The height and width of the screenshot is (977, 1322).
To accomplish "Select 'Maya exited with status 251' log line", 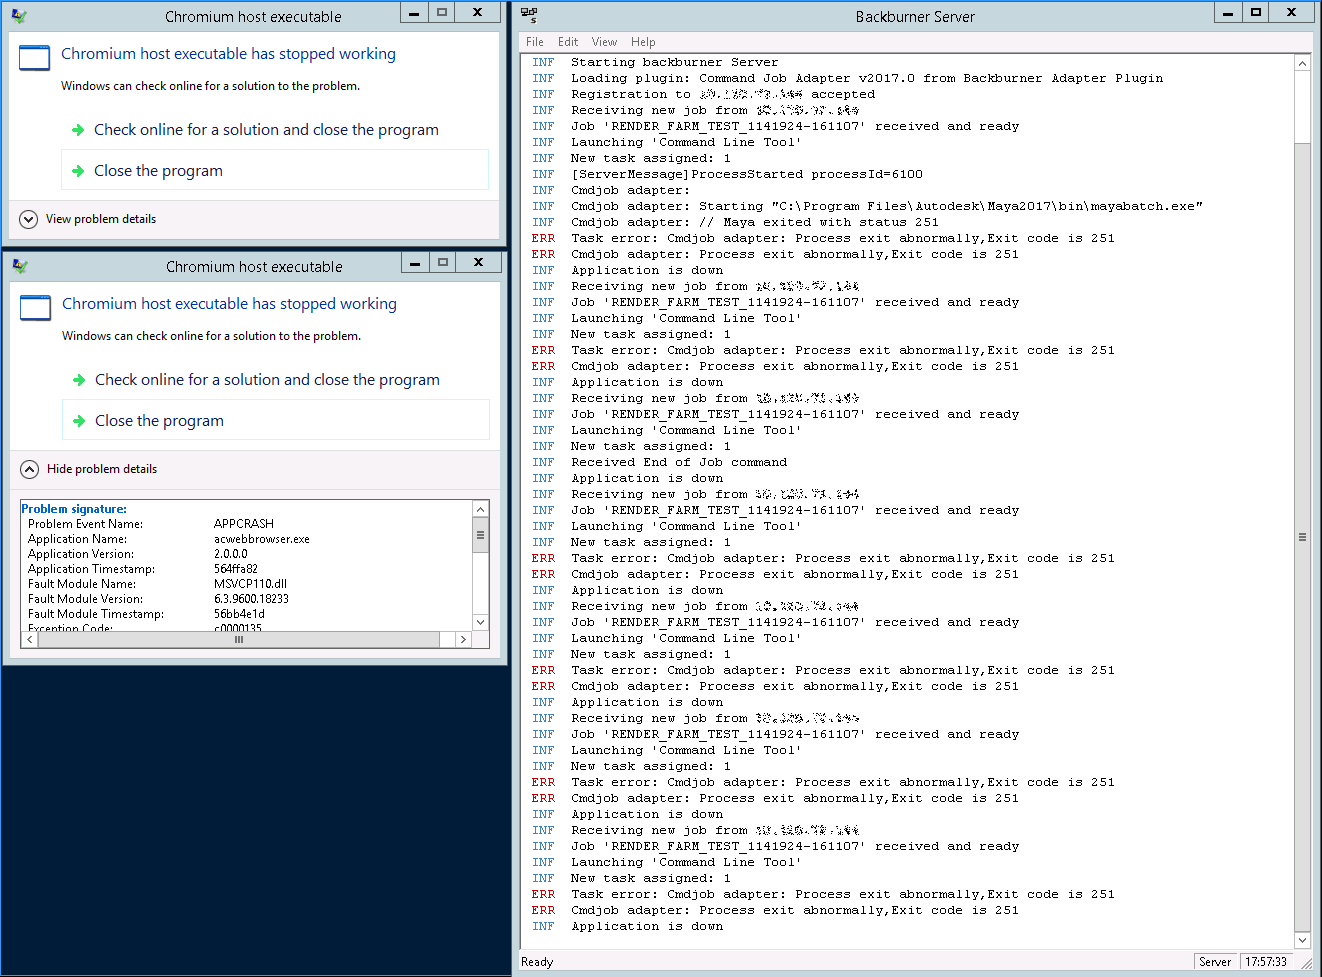I will pos(755,222).
